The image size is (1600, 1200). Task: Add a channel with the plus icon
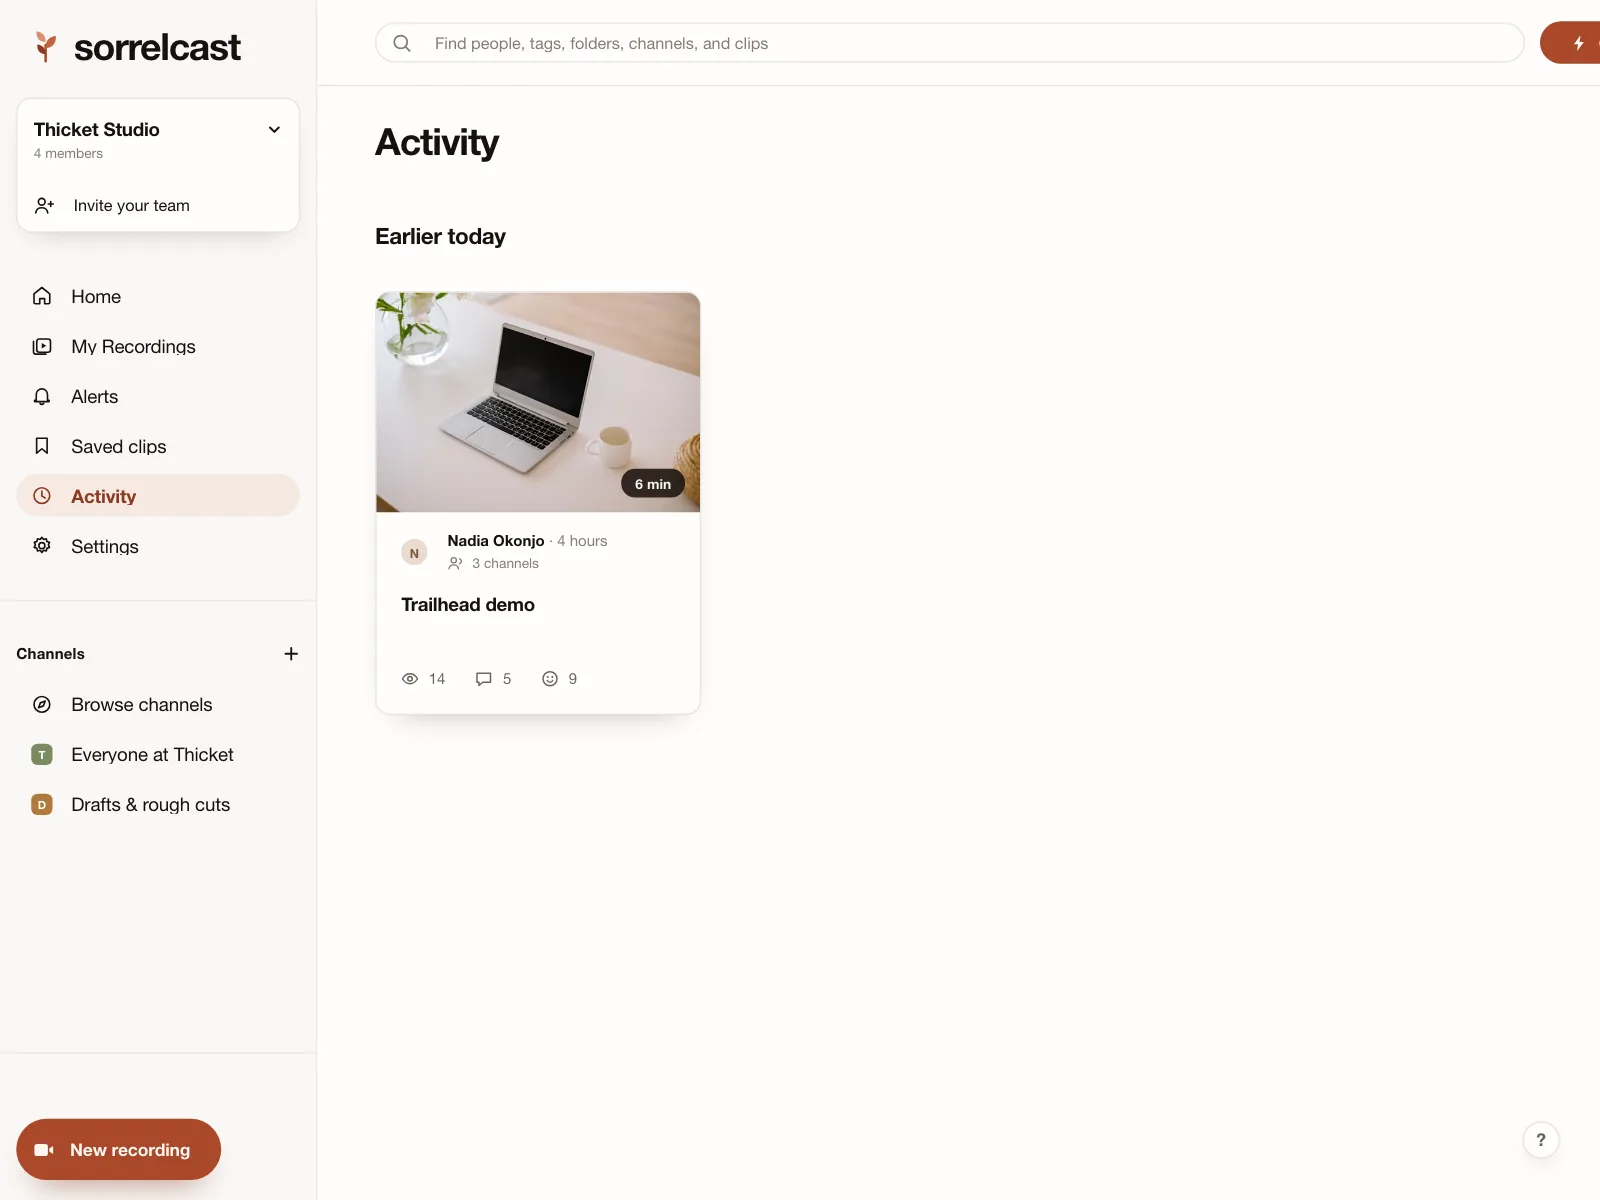(x=291, y=654)
